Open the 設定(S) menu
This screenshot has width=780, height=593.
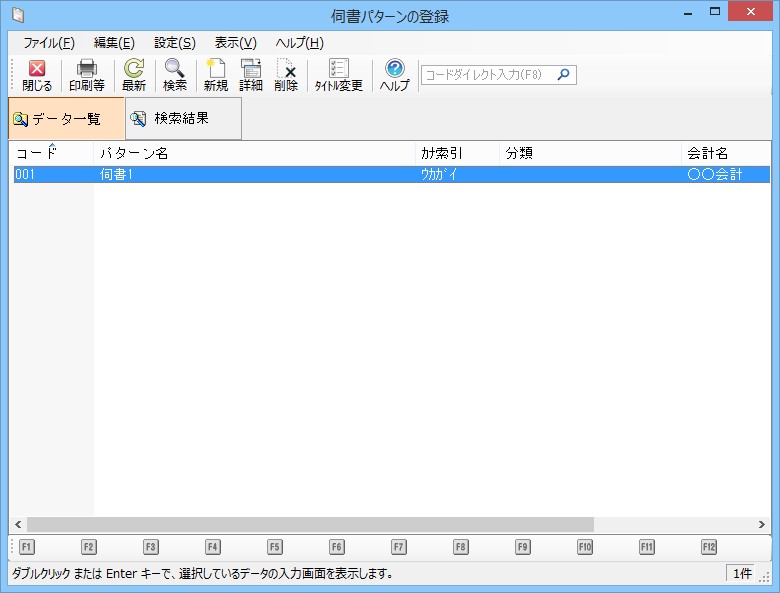click(x=175, y=43)
